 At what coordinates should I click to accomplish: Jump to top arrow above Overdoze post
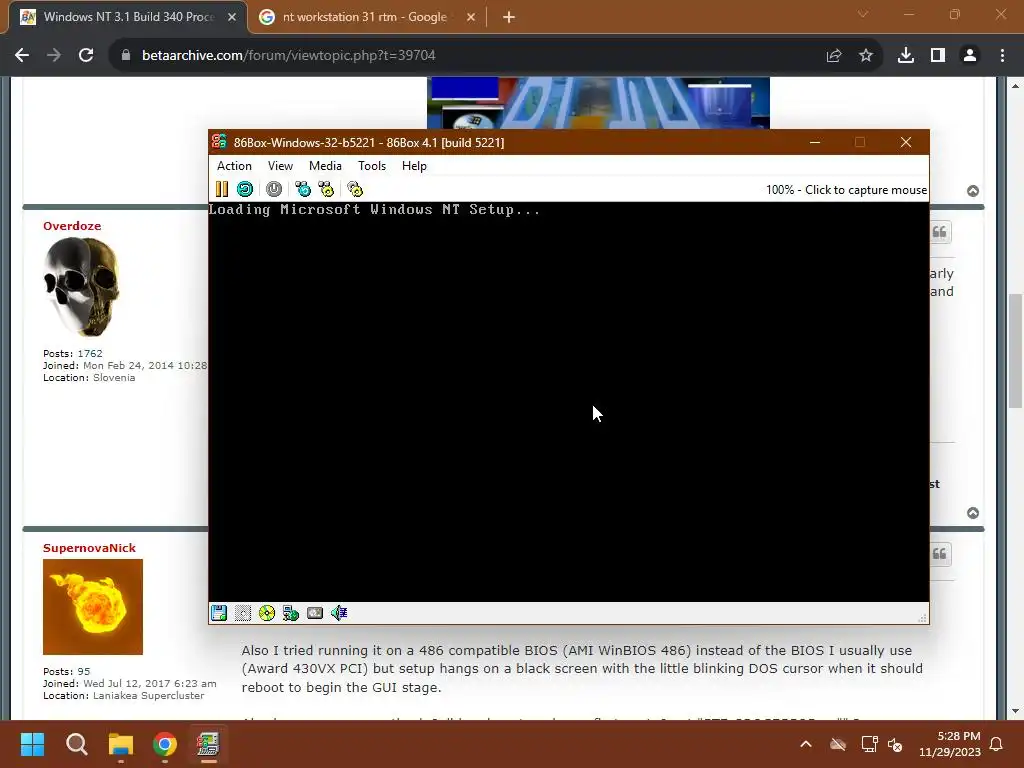(973, 191)
